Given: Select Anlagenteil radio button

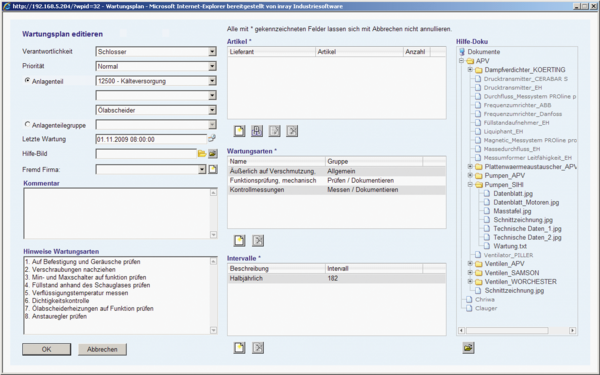Looking at the screenshot, I should 27,80.
